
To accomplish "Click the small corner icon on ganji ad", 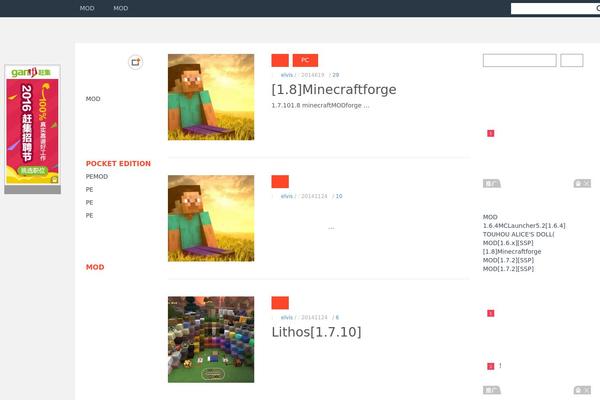I will (x=55, y=180).
